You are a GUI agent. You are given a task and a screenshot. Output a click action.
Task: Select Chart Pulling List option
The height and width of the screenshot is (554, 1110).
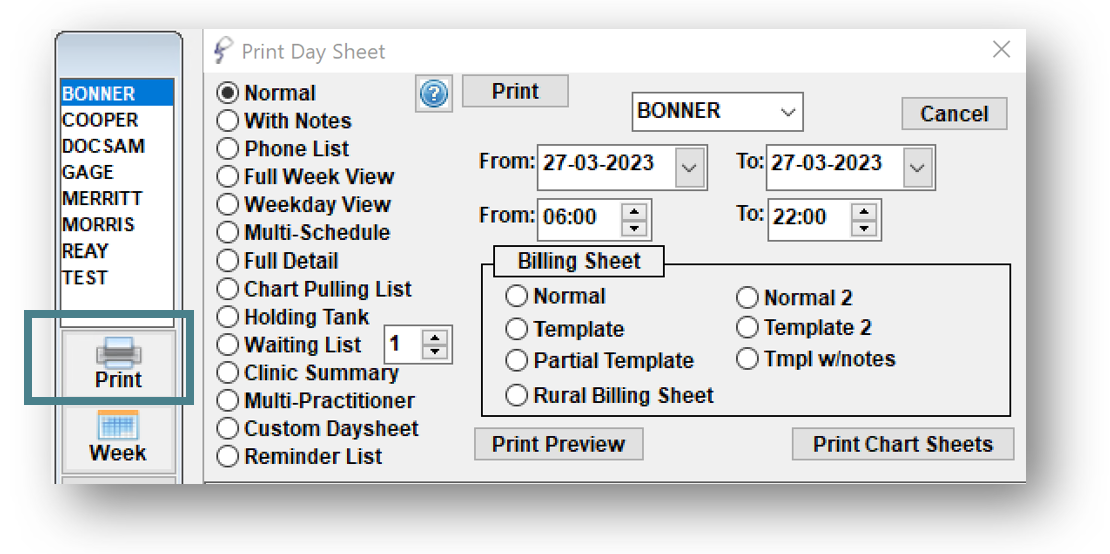[228, 289]
